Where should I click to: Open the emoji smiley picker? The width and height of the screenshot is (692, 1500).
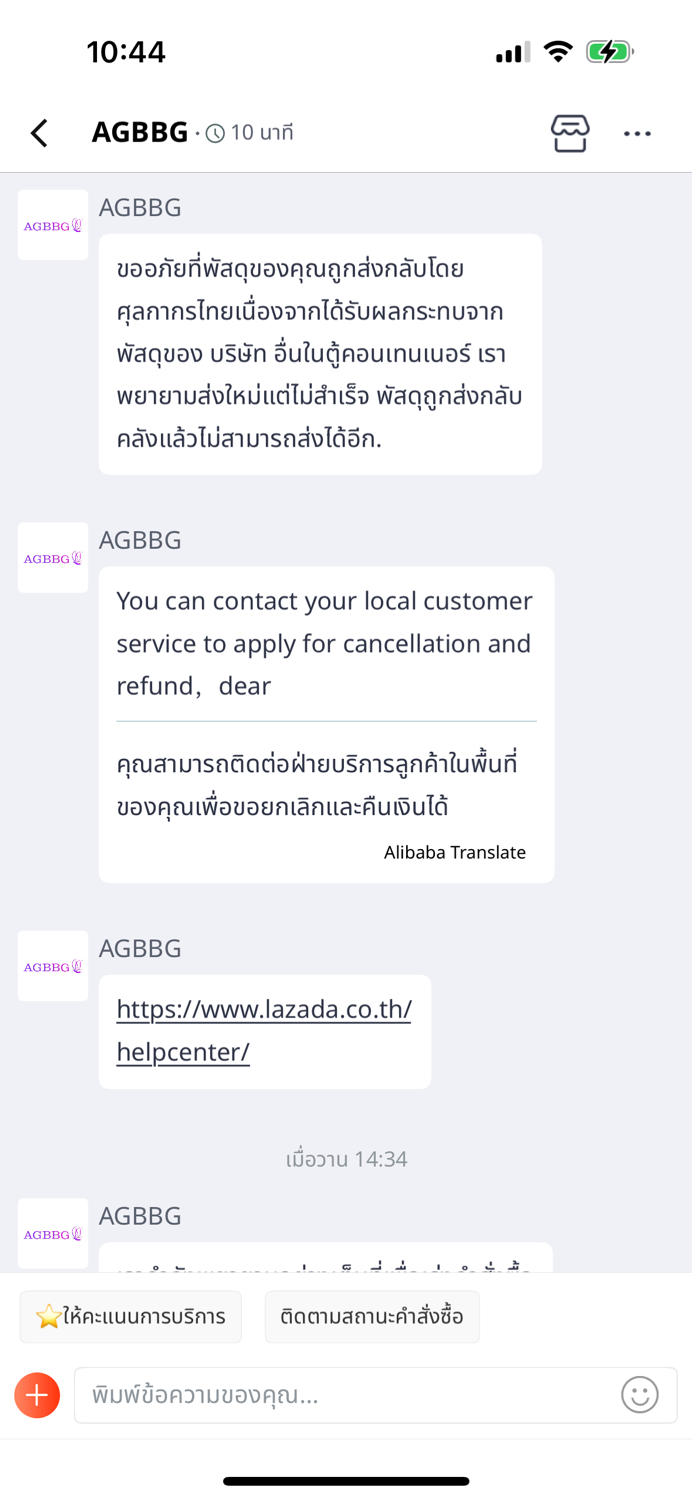(639, 1395)
